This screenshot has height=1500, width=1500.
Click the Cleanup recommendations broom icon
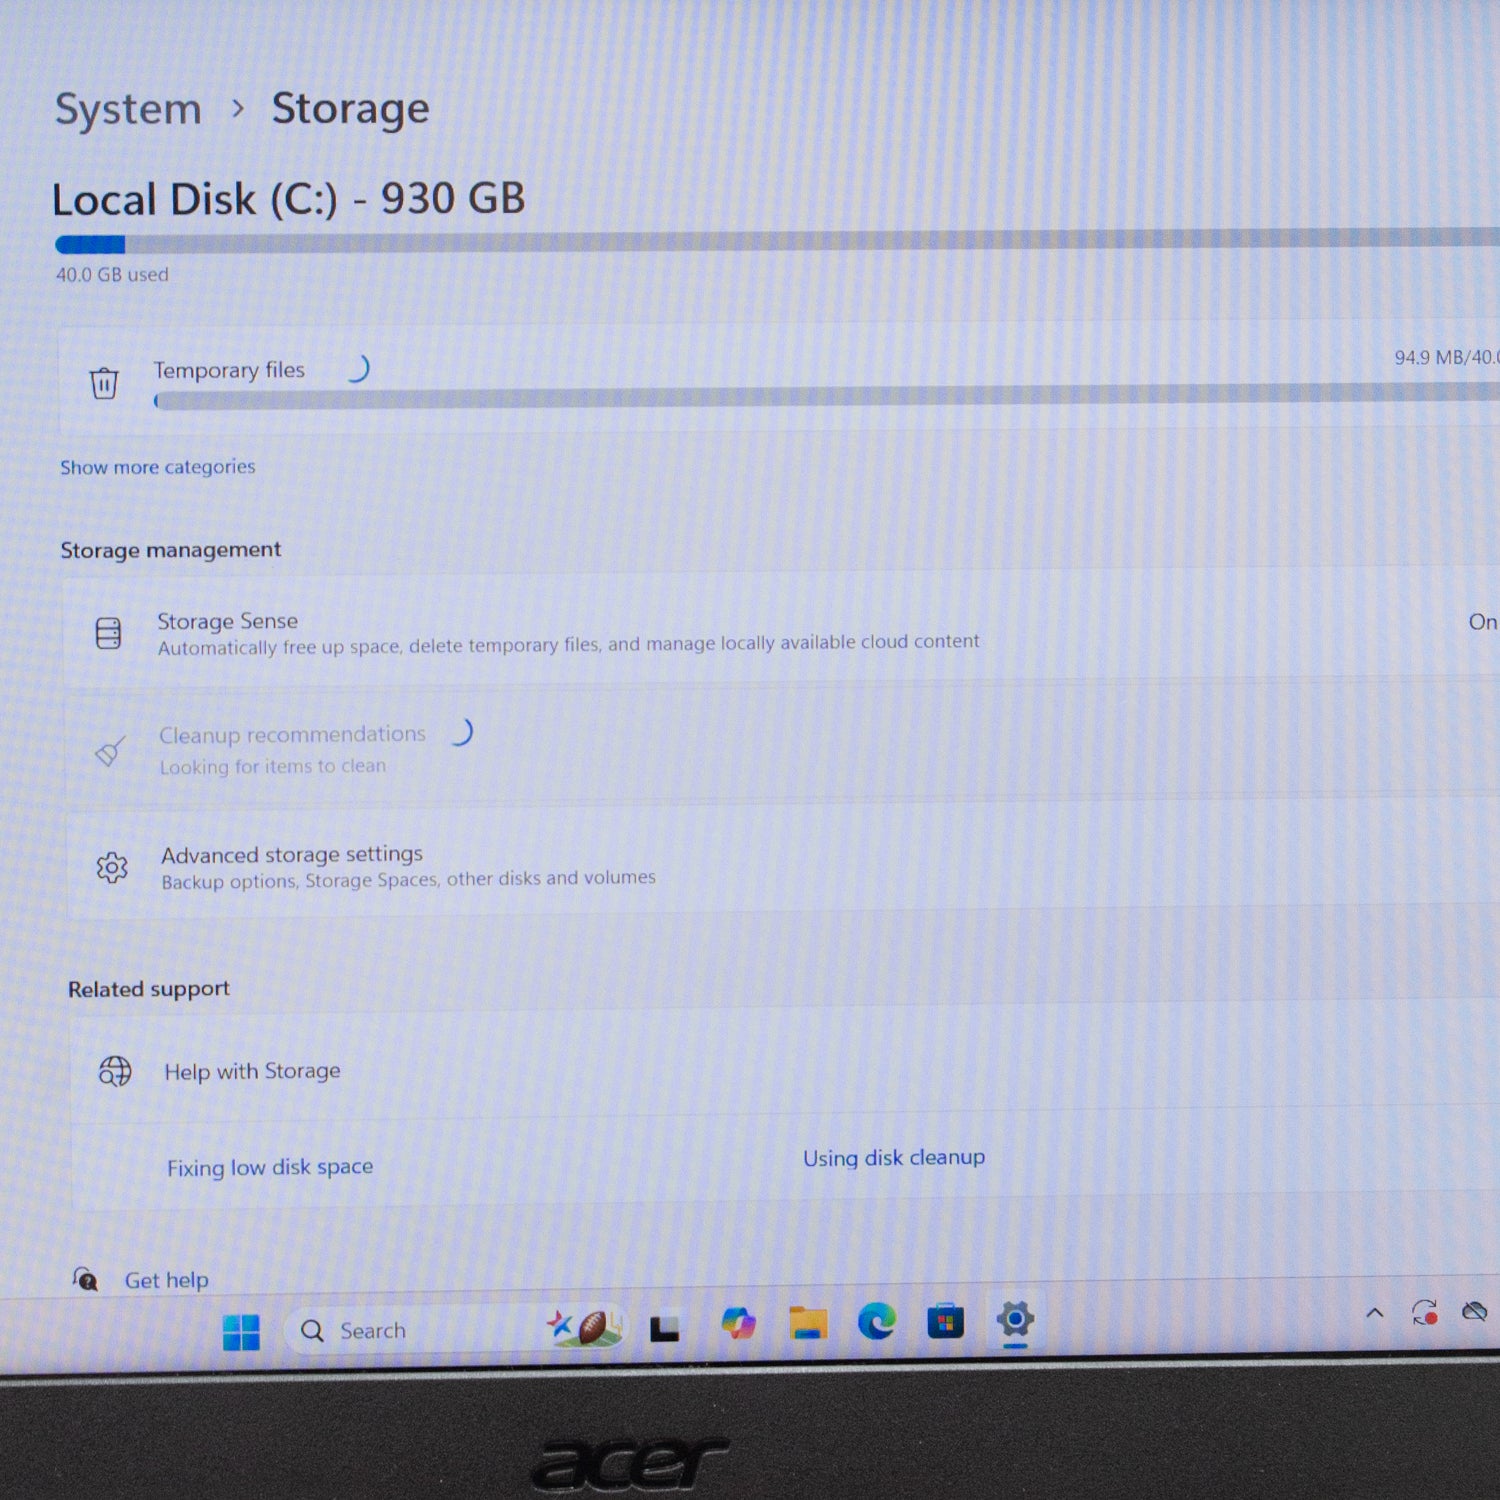pyautogui.click(x=110, y=750)
